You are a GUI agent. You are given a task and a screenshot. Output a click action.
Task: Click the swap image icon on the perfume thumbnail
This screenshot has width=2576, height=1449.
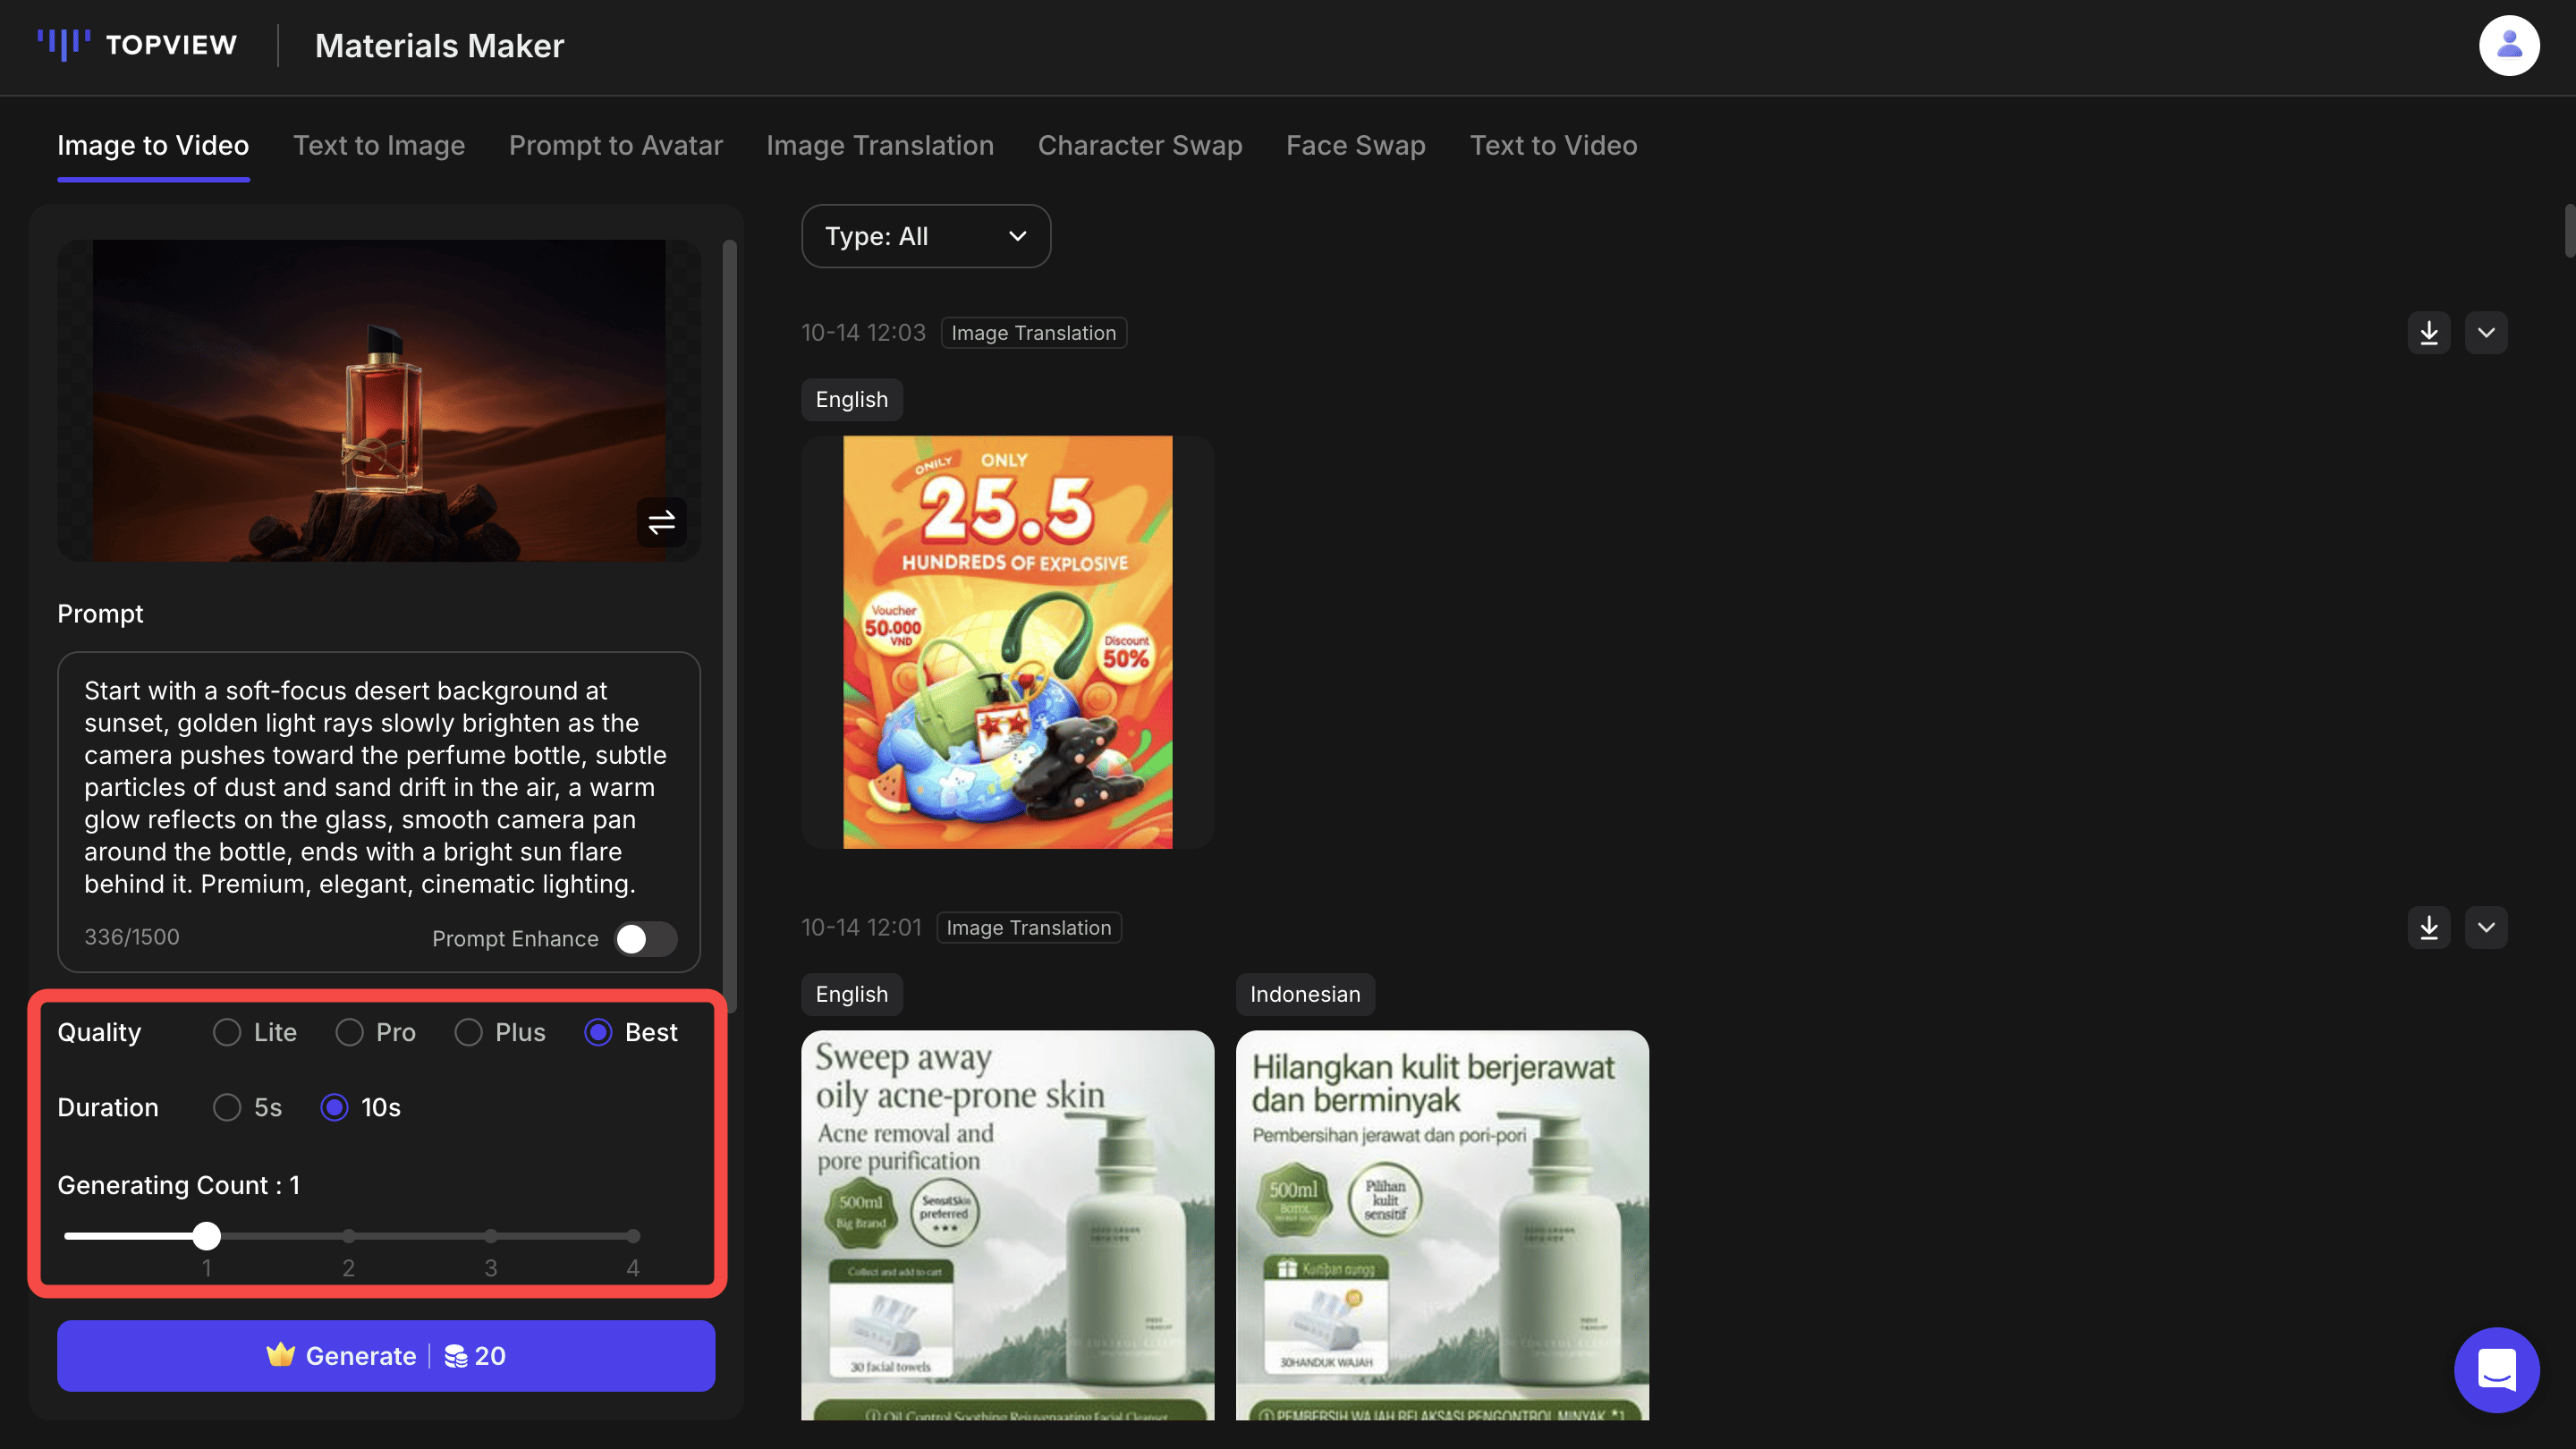[x=661, y=521]
